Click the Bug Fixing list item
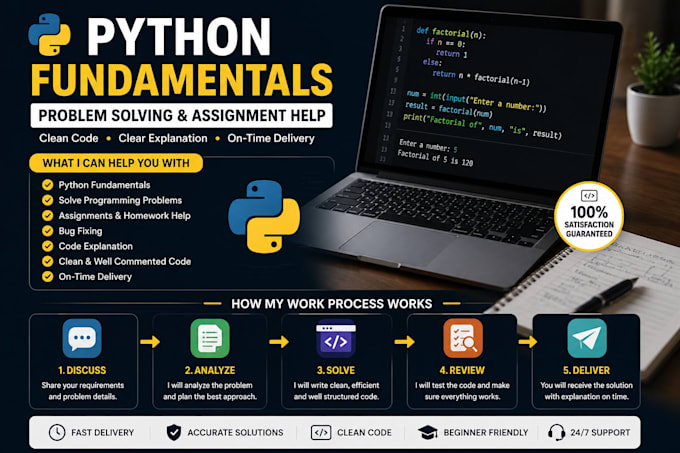Image resolution: width=680 pixels, height=453 pixels. click(81, 231)
